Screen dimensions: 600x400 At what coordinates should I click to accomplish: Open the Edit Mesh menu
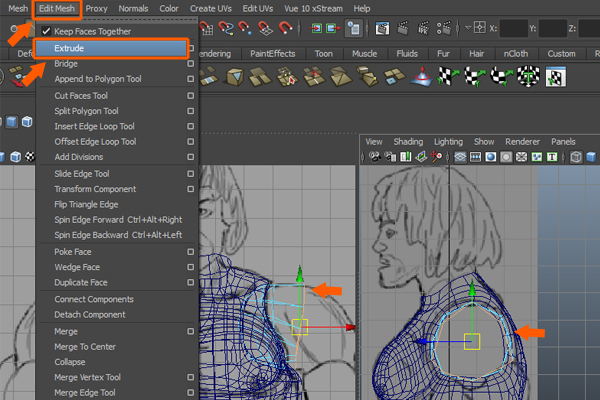click(x=56, y=8)
